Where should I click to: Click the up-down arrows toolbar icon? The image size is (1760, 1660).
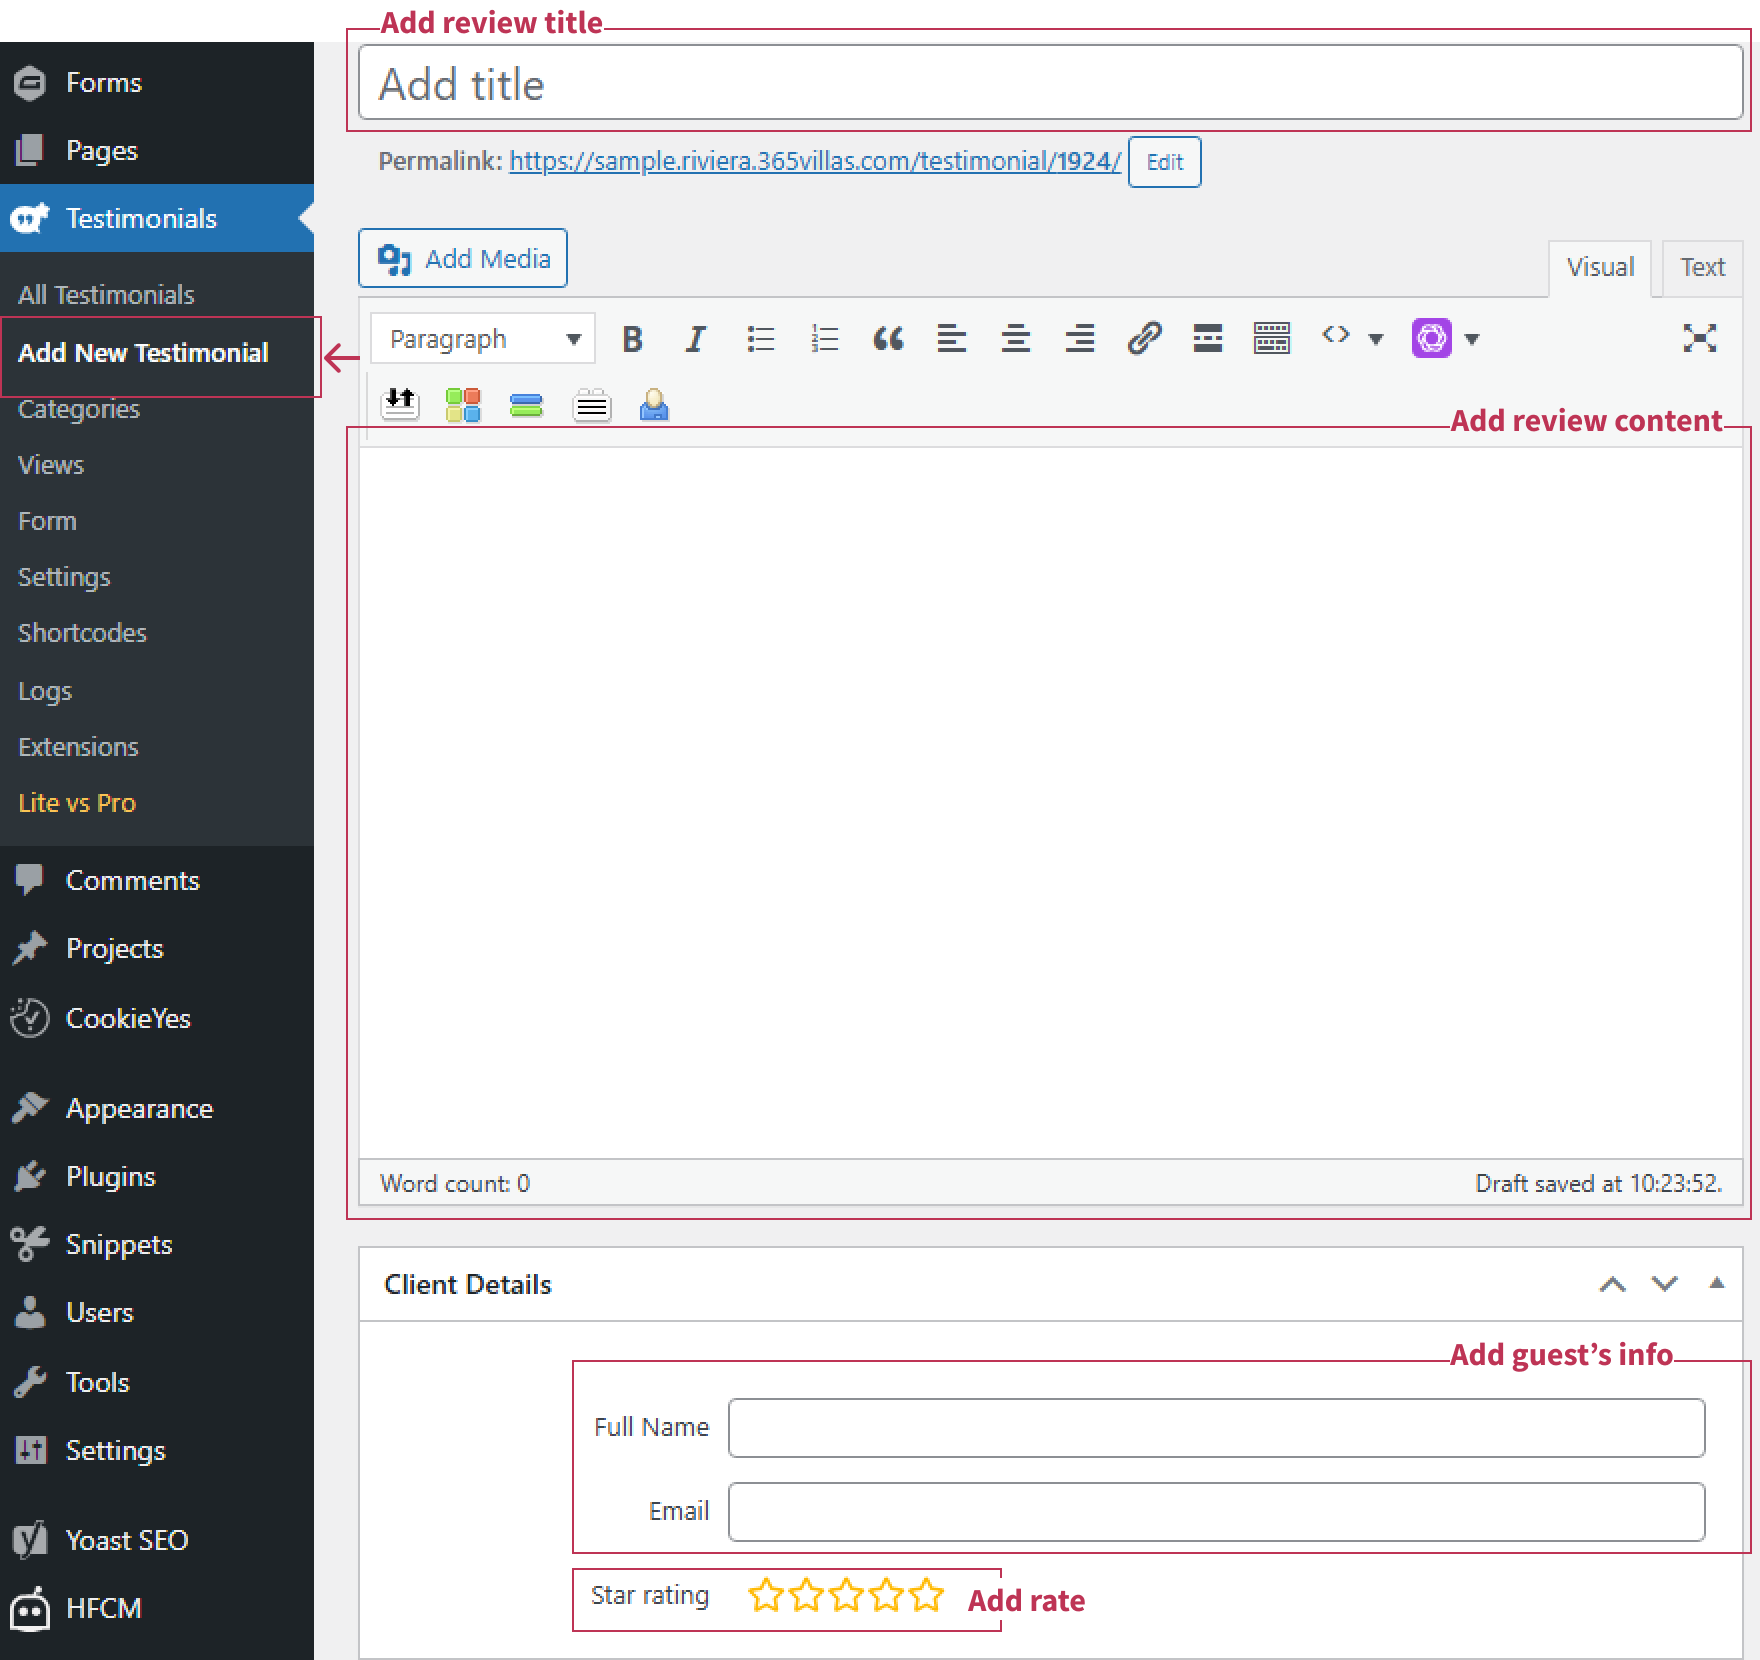400,404
